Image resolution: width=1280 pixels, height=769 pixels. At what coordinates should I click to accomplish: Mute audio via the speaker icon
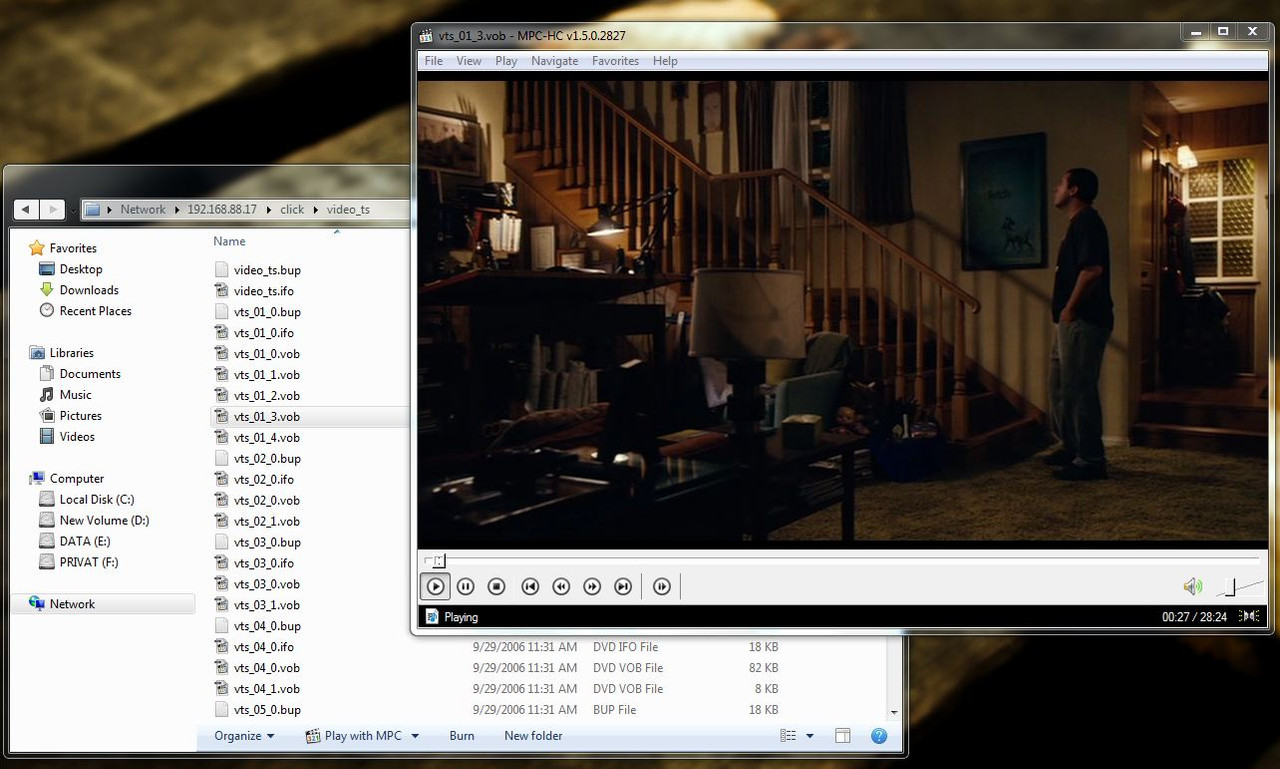[x=1192, y=587]
